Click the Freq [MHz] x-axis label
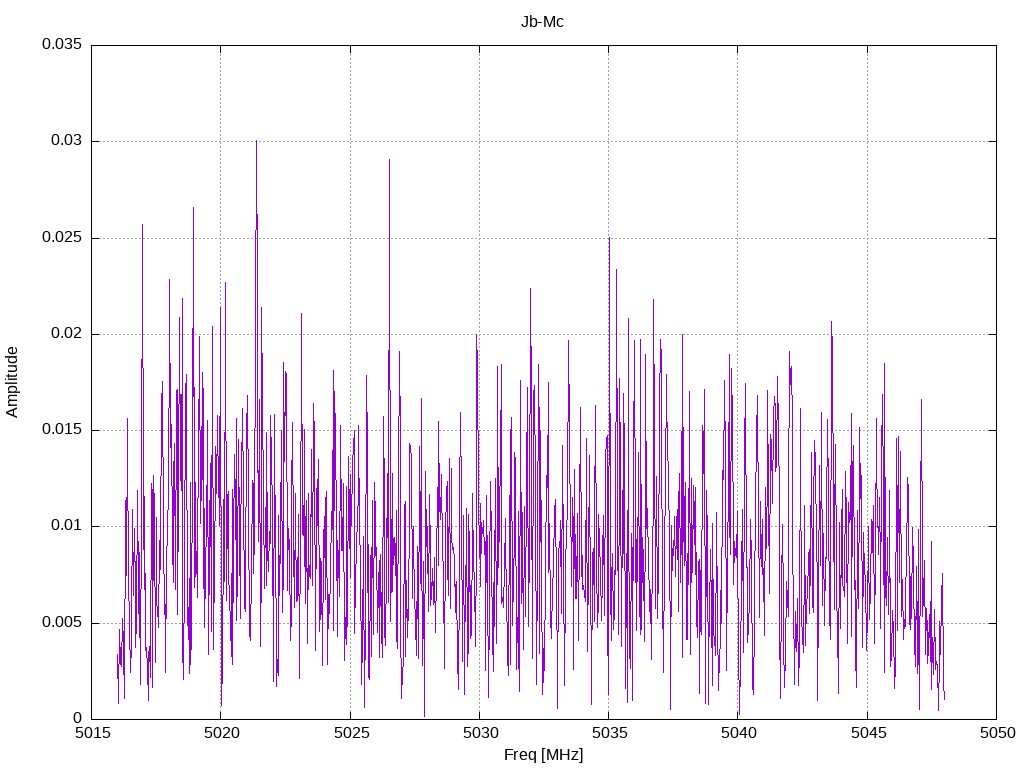The image size is (1024, 768). [x=543, y=755]
